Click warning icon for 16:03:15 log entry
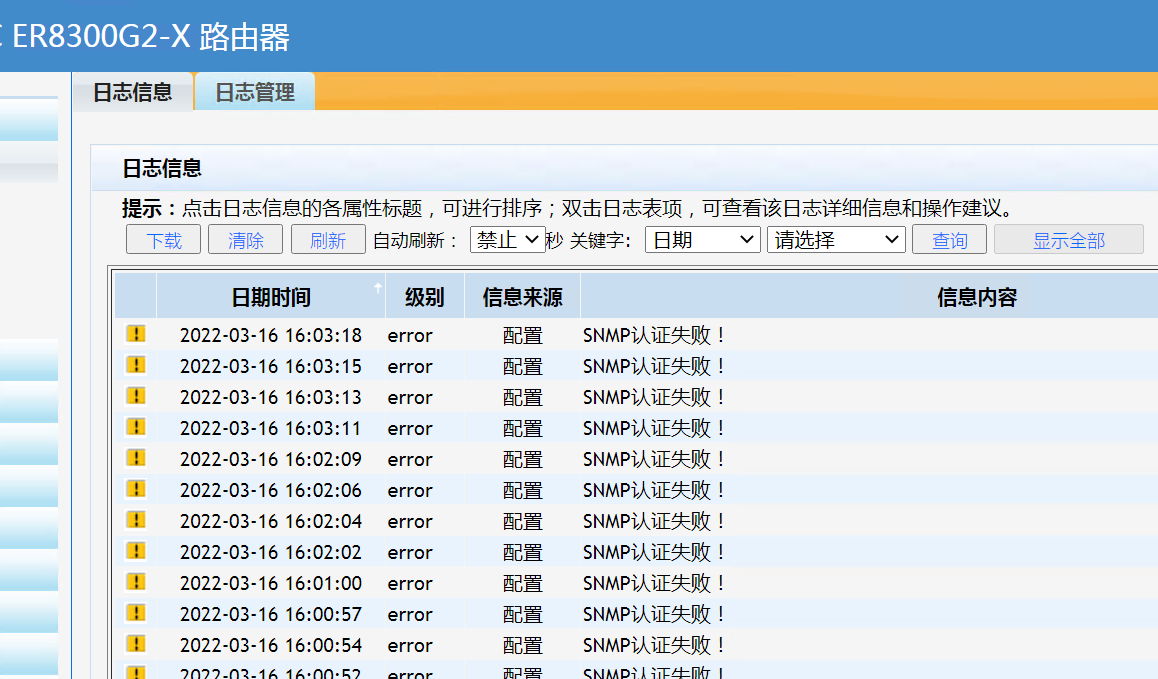This screenshot has width=1158, height=679. coord(135,365)
